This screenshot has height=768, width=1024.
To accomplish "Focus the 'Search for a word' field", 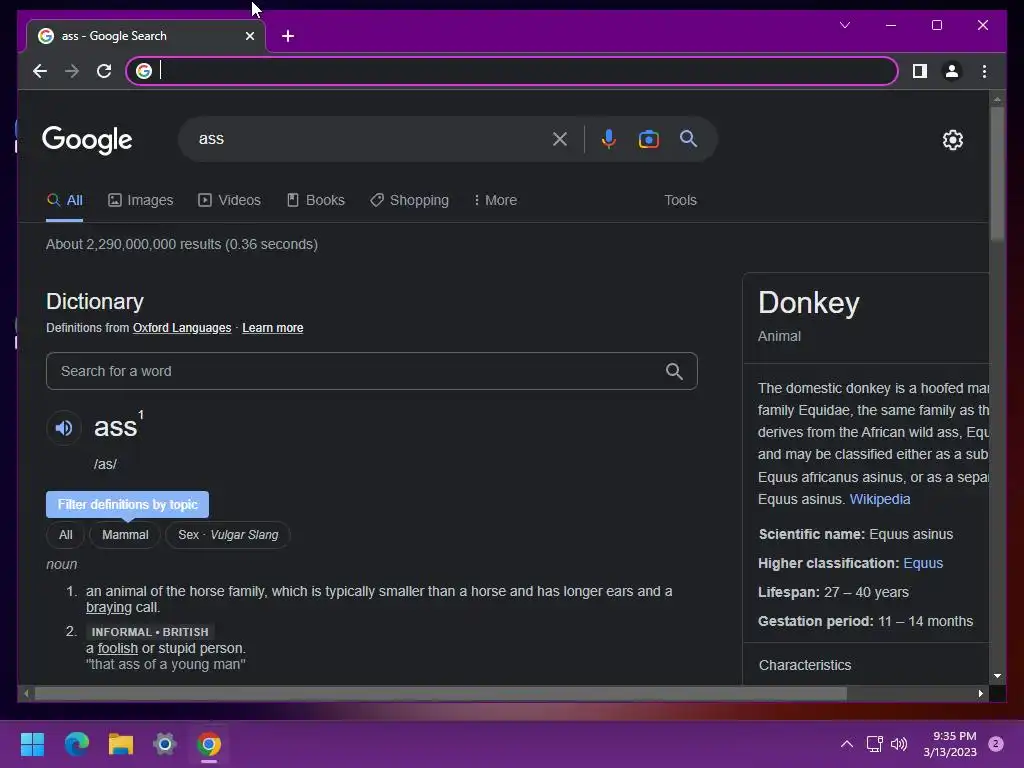I will tap(372, 371).
